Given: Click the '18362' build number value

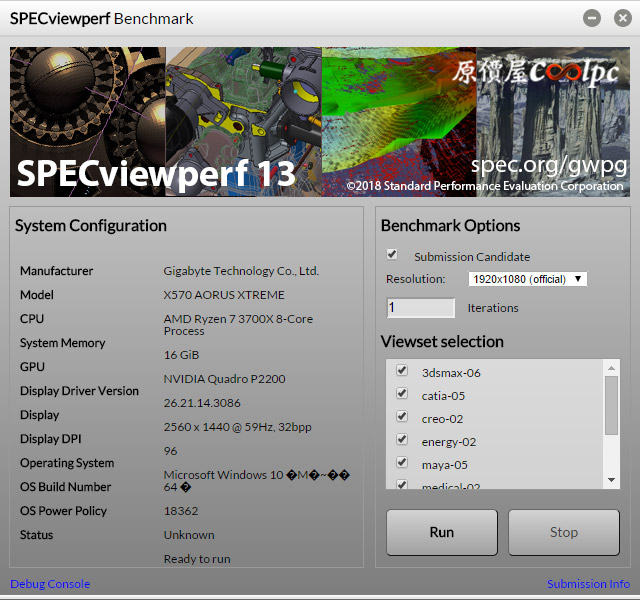Looking at the screenshot, I should 181,511.
